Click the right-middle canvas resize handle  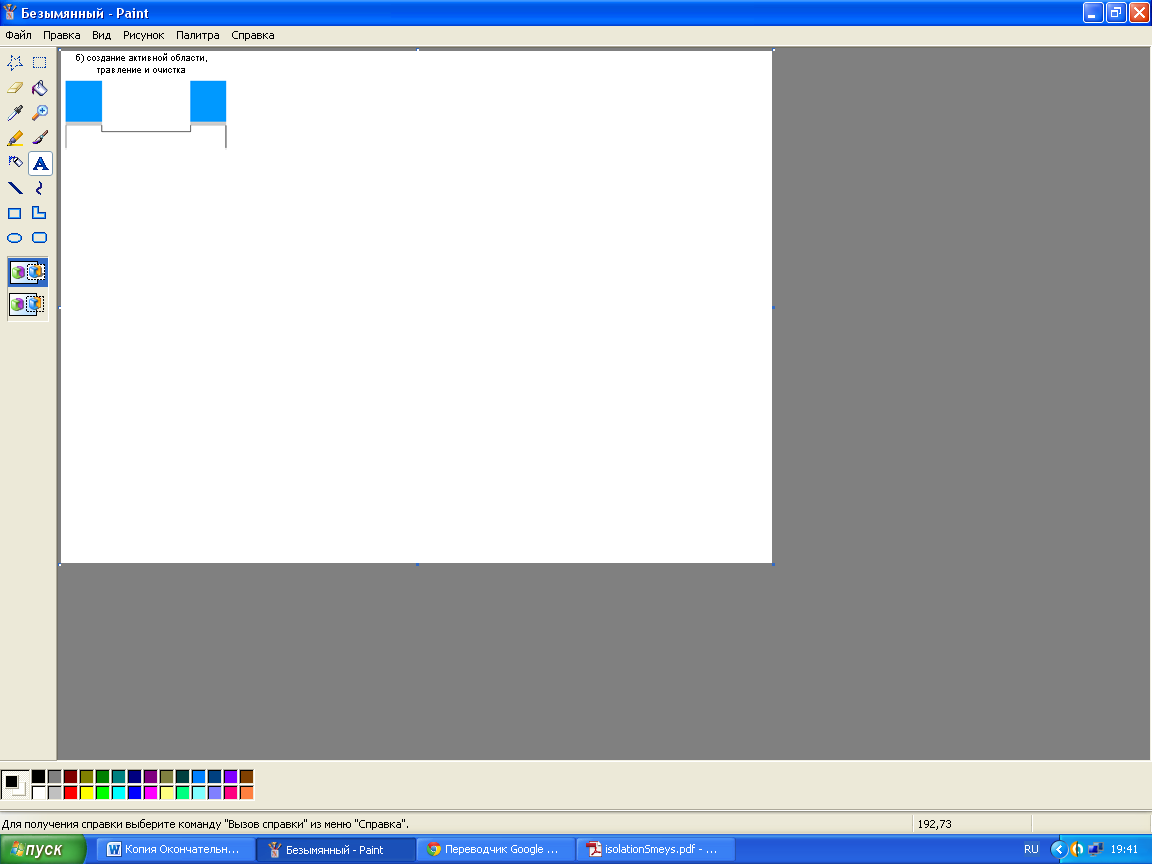point(774,307)
